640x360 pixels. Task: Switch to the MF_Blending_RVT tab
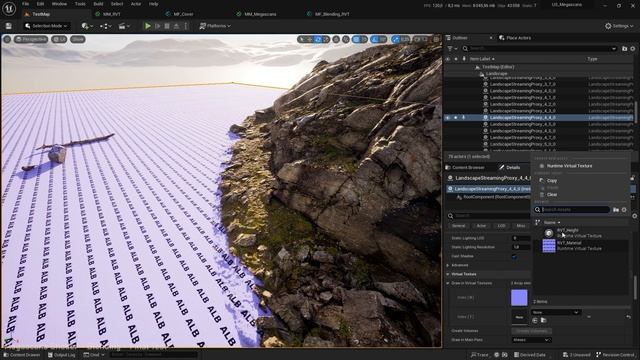click(332, 14)
